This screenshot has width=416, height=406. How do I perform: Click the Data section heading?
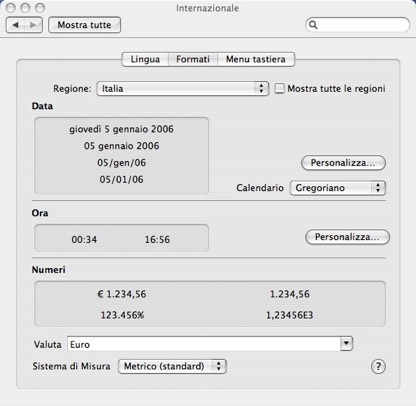(42, 106)
